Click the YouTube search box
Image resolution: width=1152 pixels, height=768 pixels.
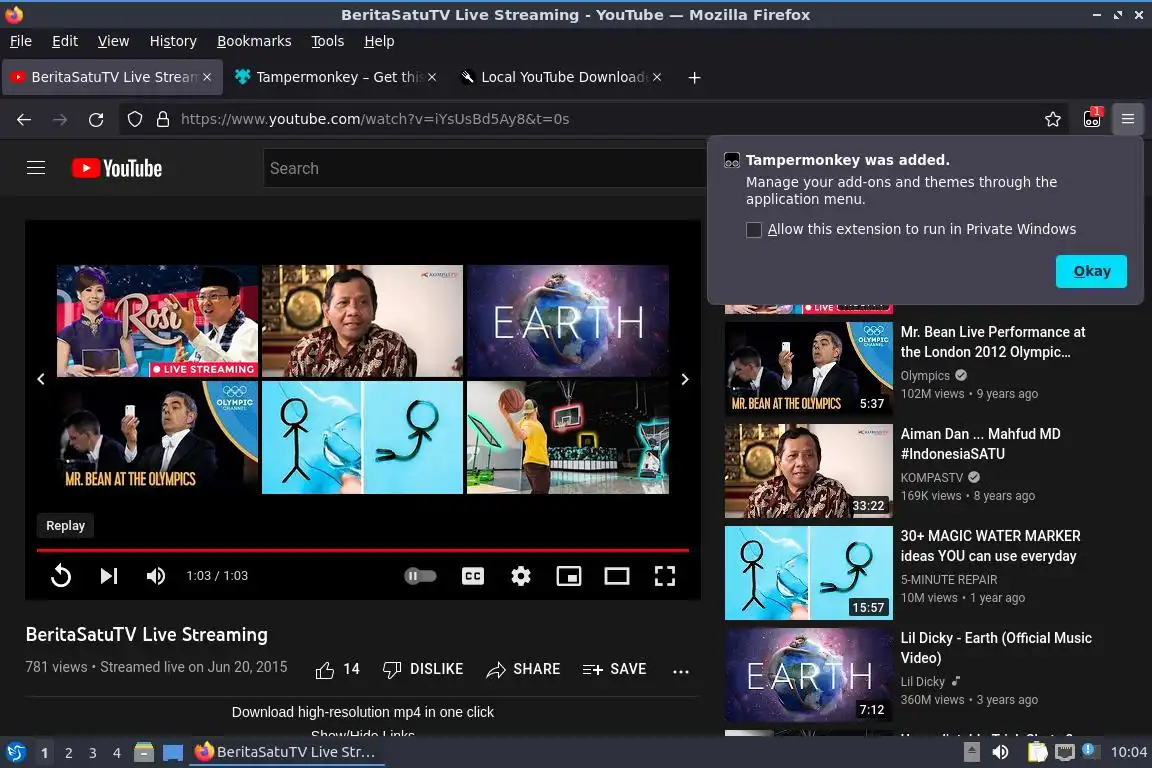(x=485, y=168)
